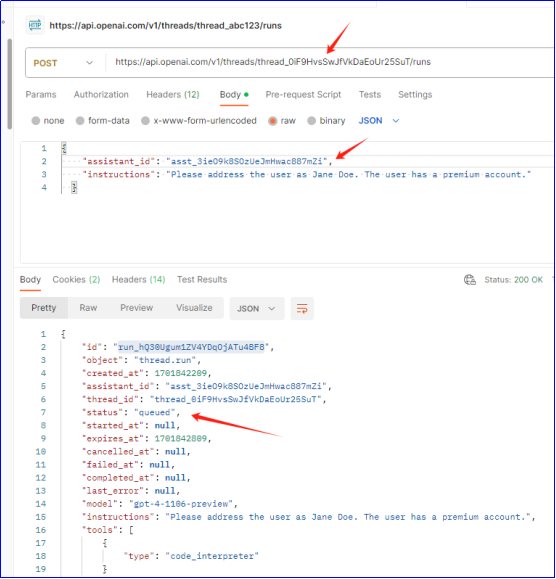Click the HTTP request icon beside the title
Image resolution: width=556 pixels, height=579 pixels.
[35, 25]
